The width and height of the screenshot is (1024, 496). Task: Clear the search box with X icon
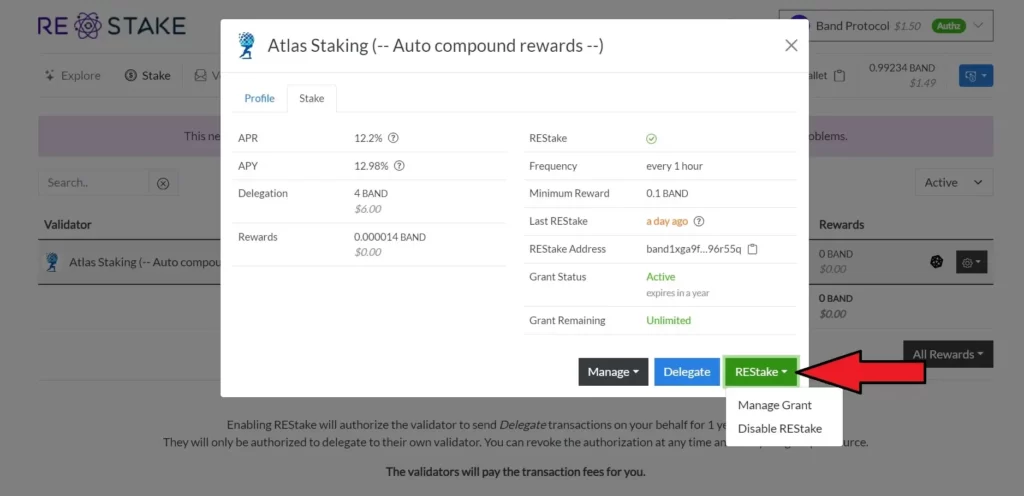[163, 183]
